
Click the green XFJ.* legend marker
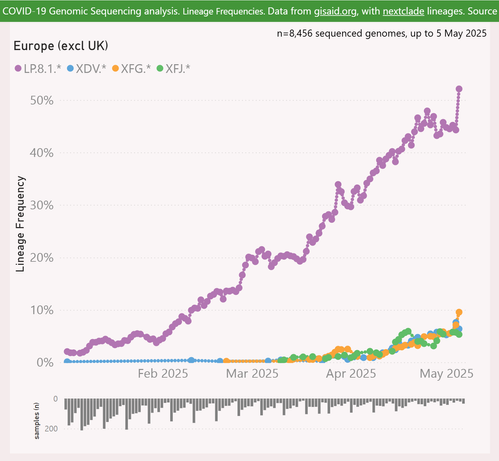point(160,69)
